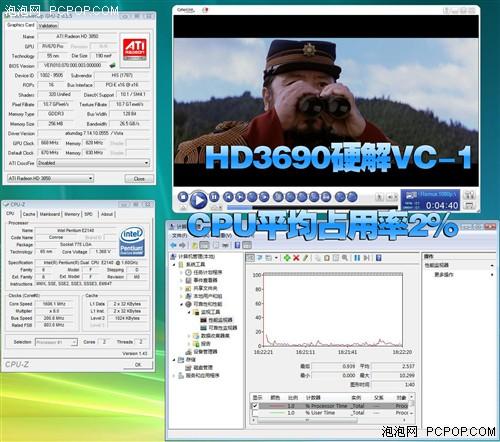Image resolution: width=500 pixels, height=442 pixels.
Task: Expand the 数据收集器集 node arrow
Action: (189, 336)
